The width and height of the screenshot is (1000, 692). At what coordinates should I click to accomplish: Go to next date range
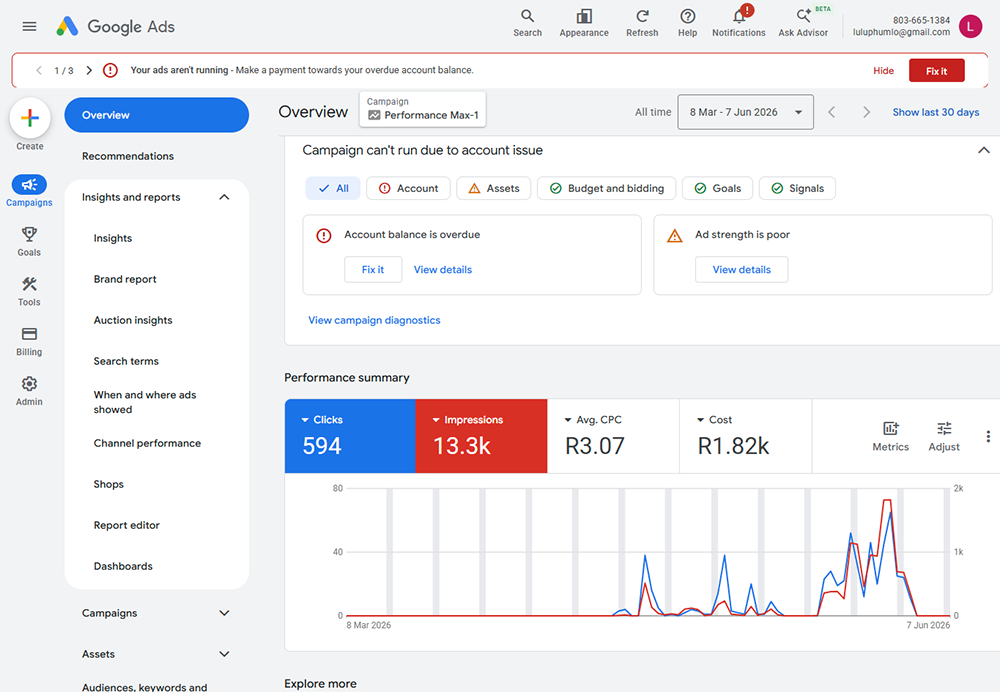(866, 112)
